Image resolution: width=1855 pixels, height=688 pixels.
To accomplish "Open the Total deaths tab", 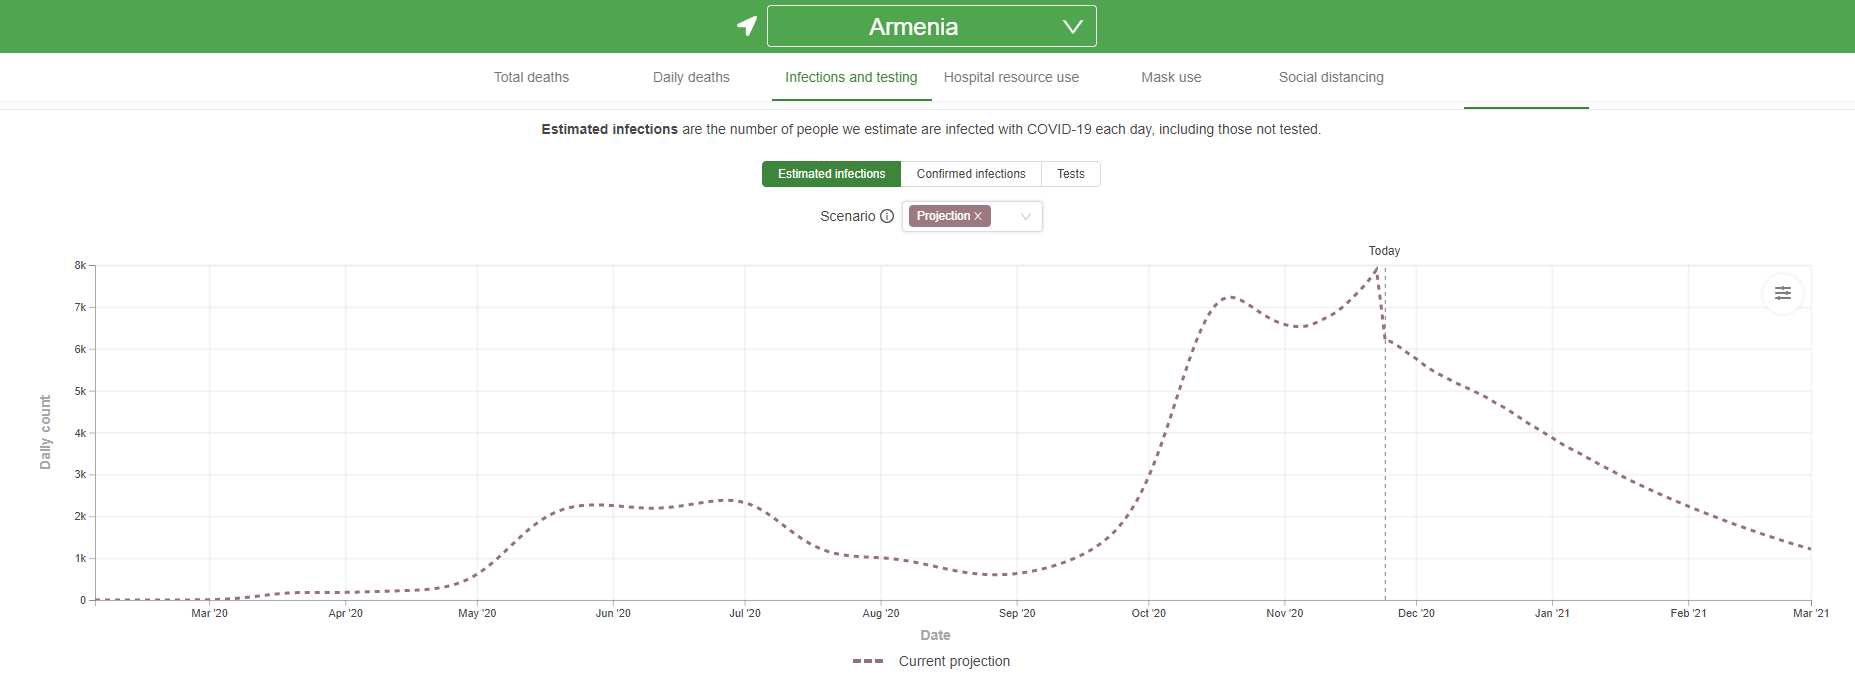I will [x=531, y=77].
